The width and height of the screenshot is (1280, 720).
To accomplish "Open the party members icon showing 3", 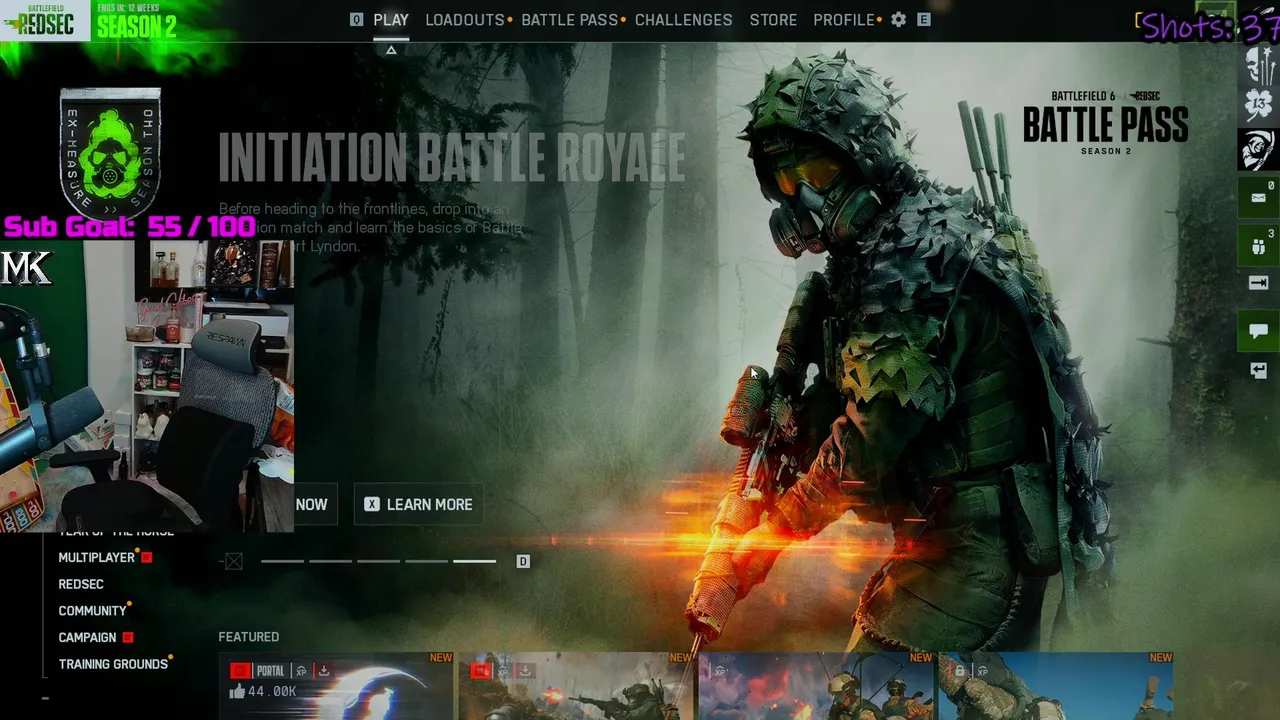I will point(1258,245).
